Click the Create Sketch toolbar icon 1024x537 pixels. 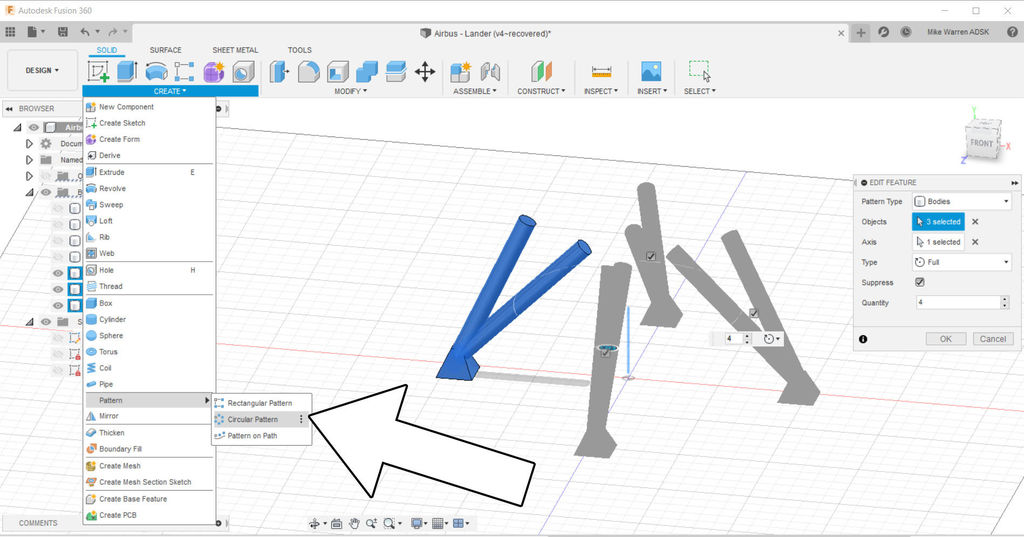pos(98,71)
